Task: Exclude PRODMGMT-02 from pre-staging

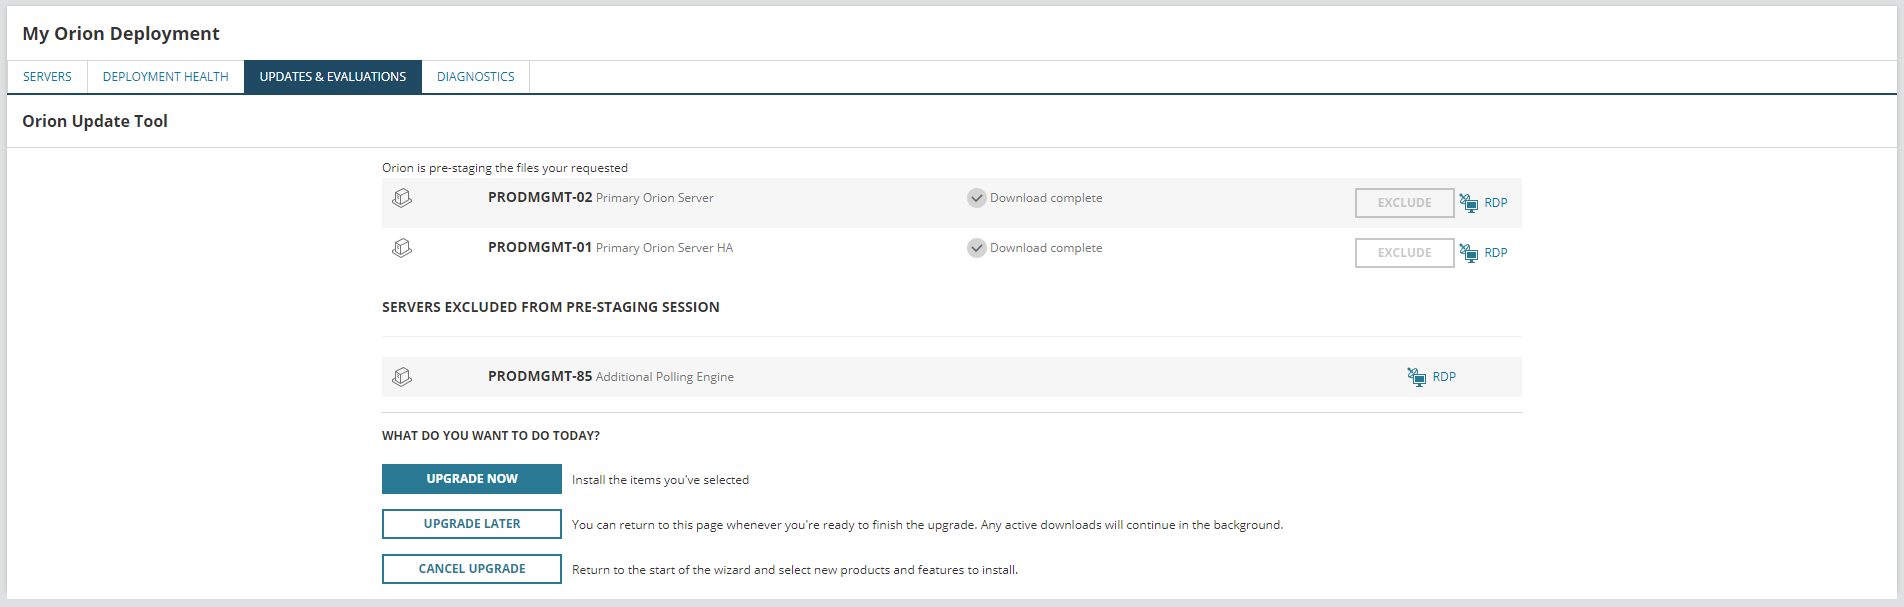Action: point(1404,203)
